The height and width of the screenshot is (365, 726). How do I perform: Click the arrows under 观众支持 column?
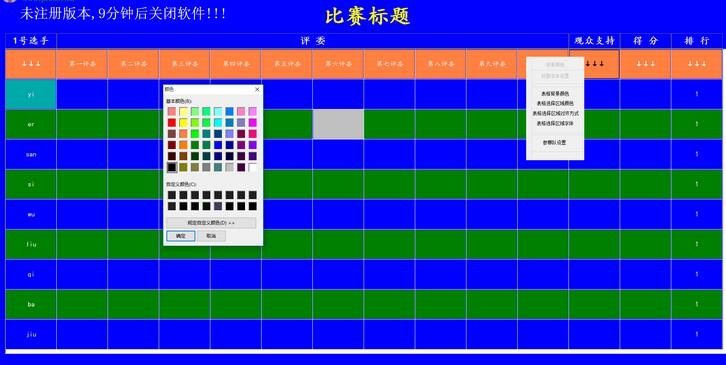(x=595, y=64)
